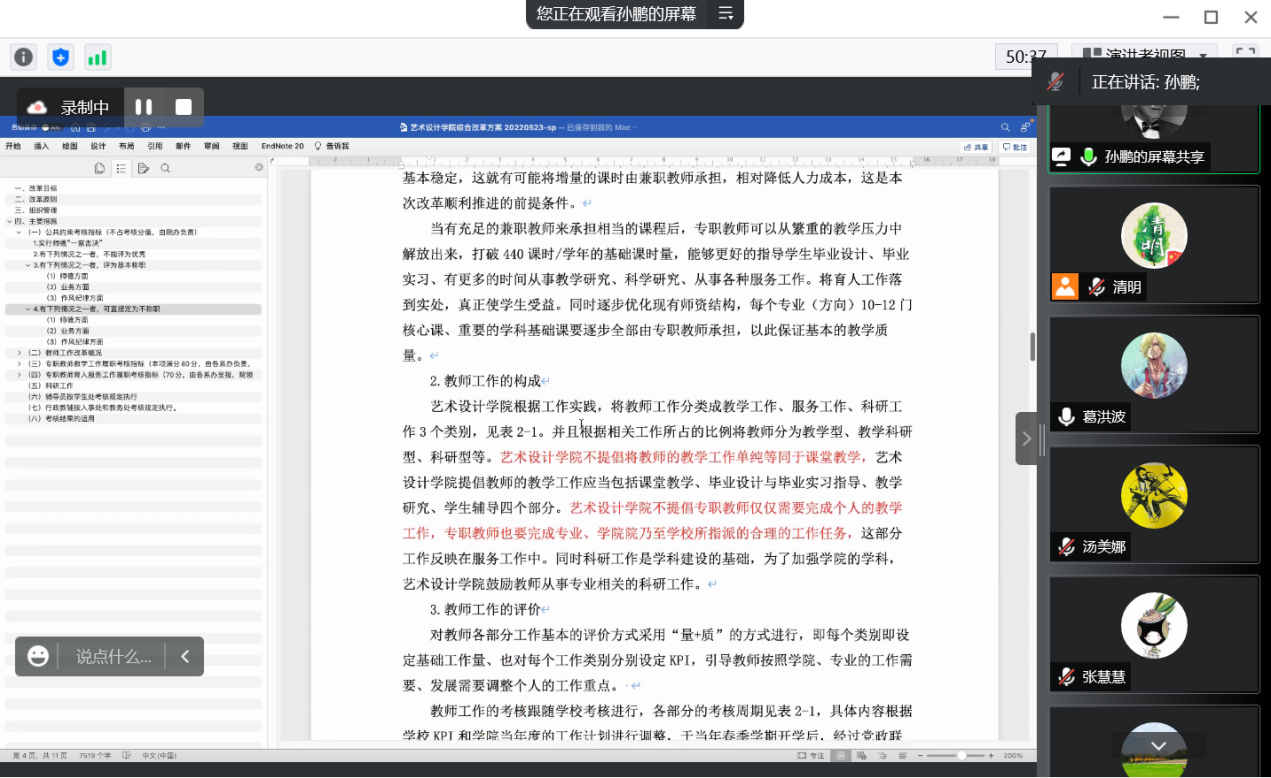Open the 审阅 ribbon tab in Word
Screen dimensions: 1271x778
pos(211,146)
